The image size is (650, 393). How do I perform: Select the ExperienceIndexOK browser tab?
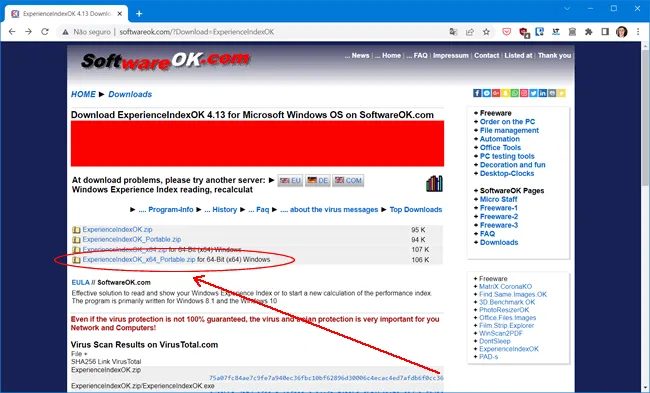pyautogui.click(x=66, y=14)
